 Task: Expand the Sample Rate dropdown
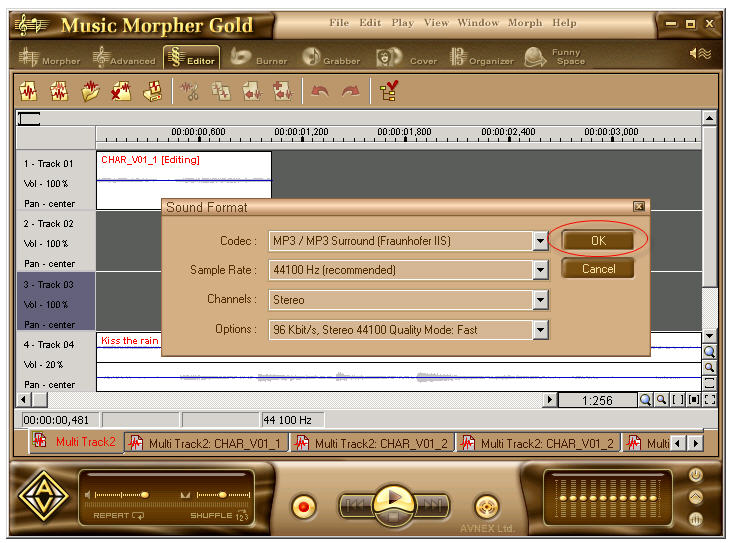coord(540,270)
